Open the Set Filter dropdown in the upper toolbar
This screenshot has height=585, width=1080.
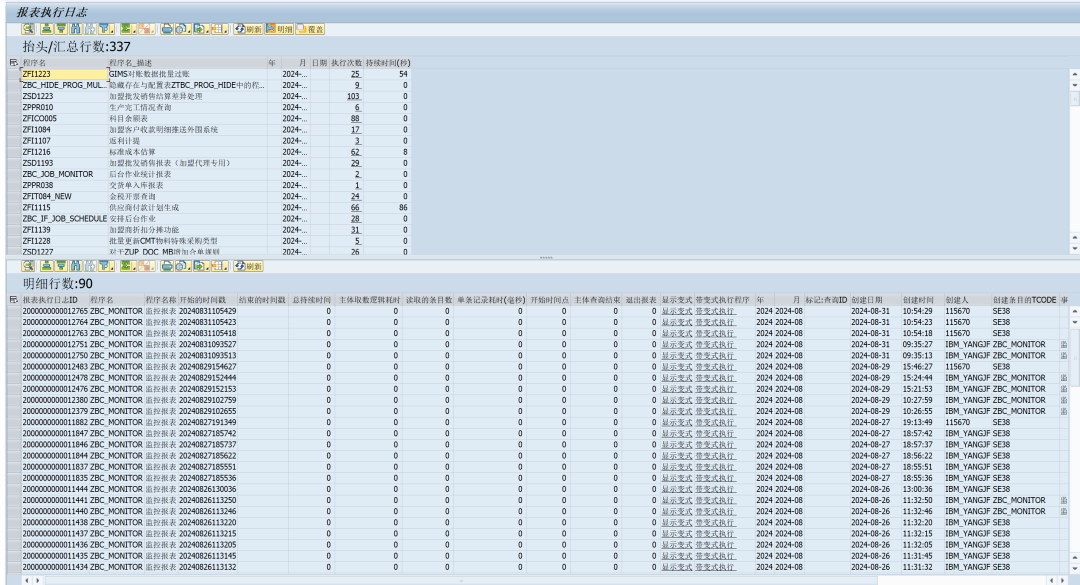[x=106, y=29]
